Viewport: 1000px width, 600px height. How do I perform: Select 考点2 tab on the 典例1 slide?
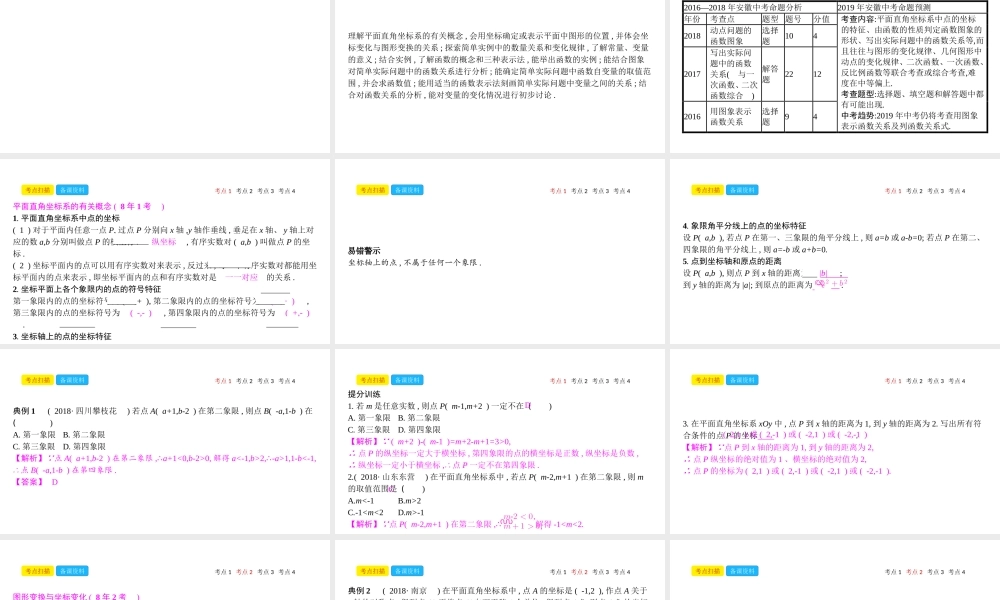[x=244, y=381]
